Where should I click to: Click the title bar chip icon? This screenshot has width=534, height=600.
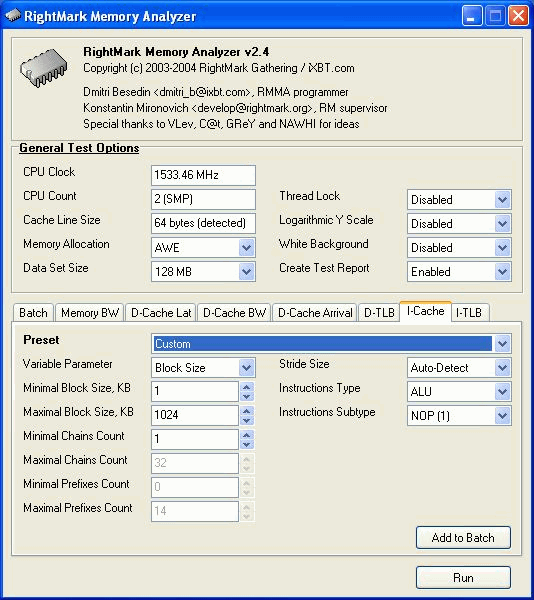(x=13, y=16)
